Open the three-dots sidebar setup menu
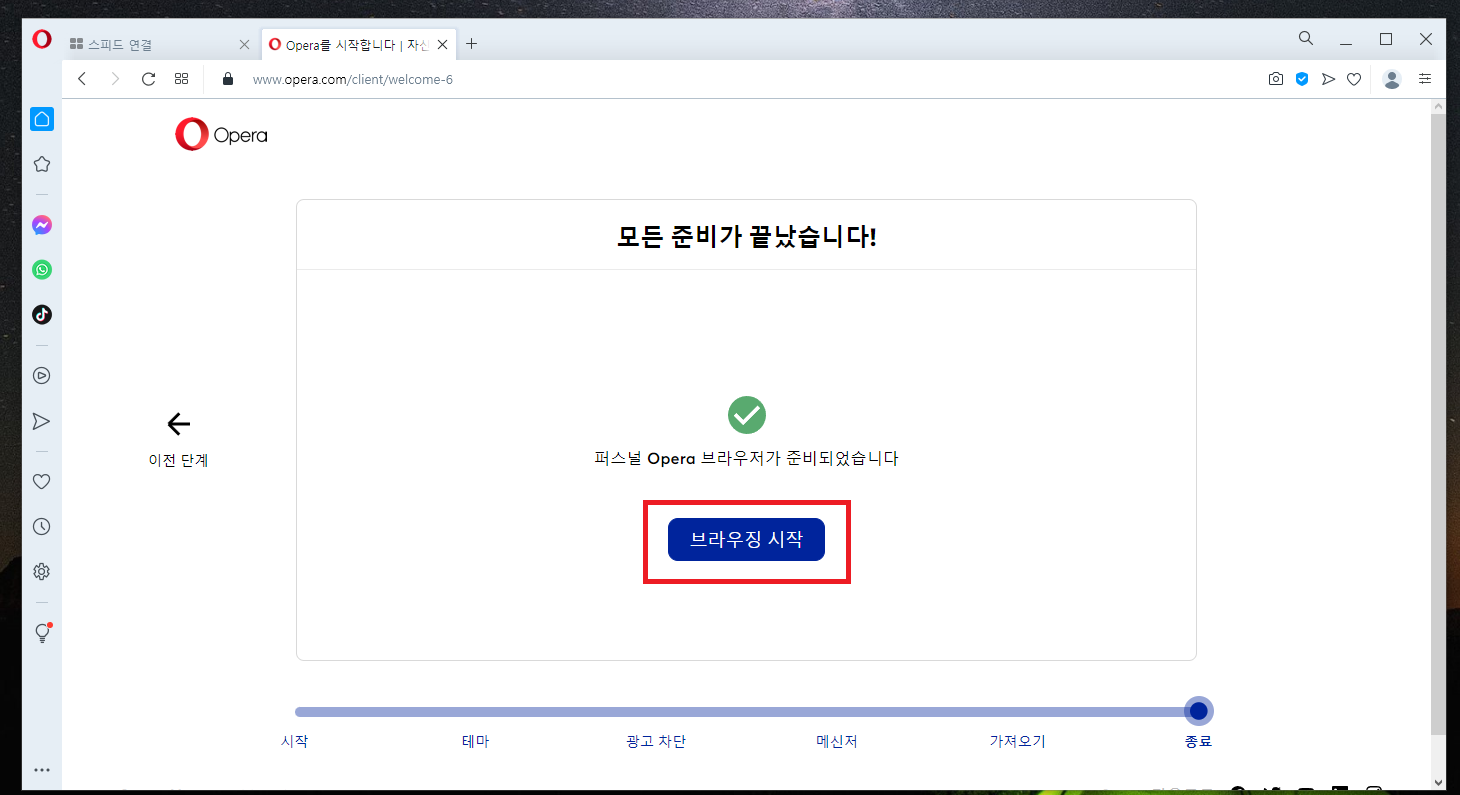 [42, 770]
